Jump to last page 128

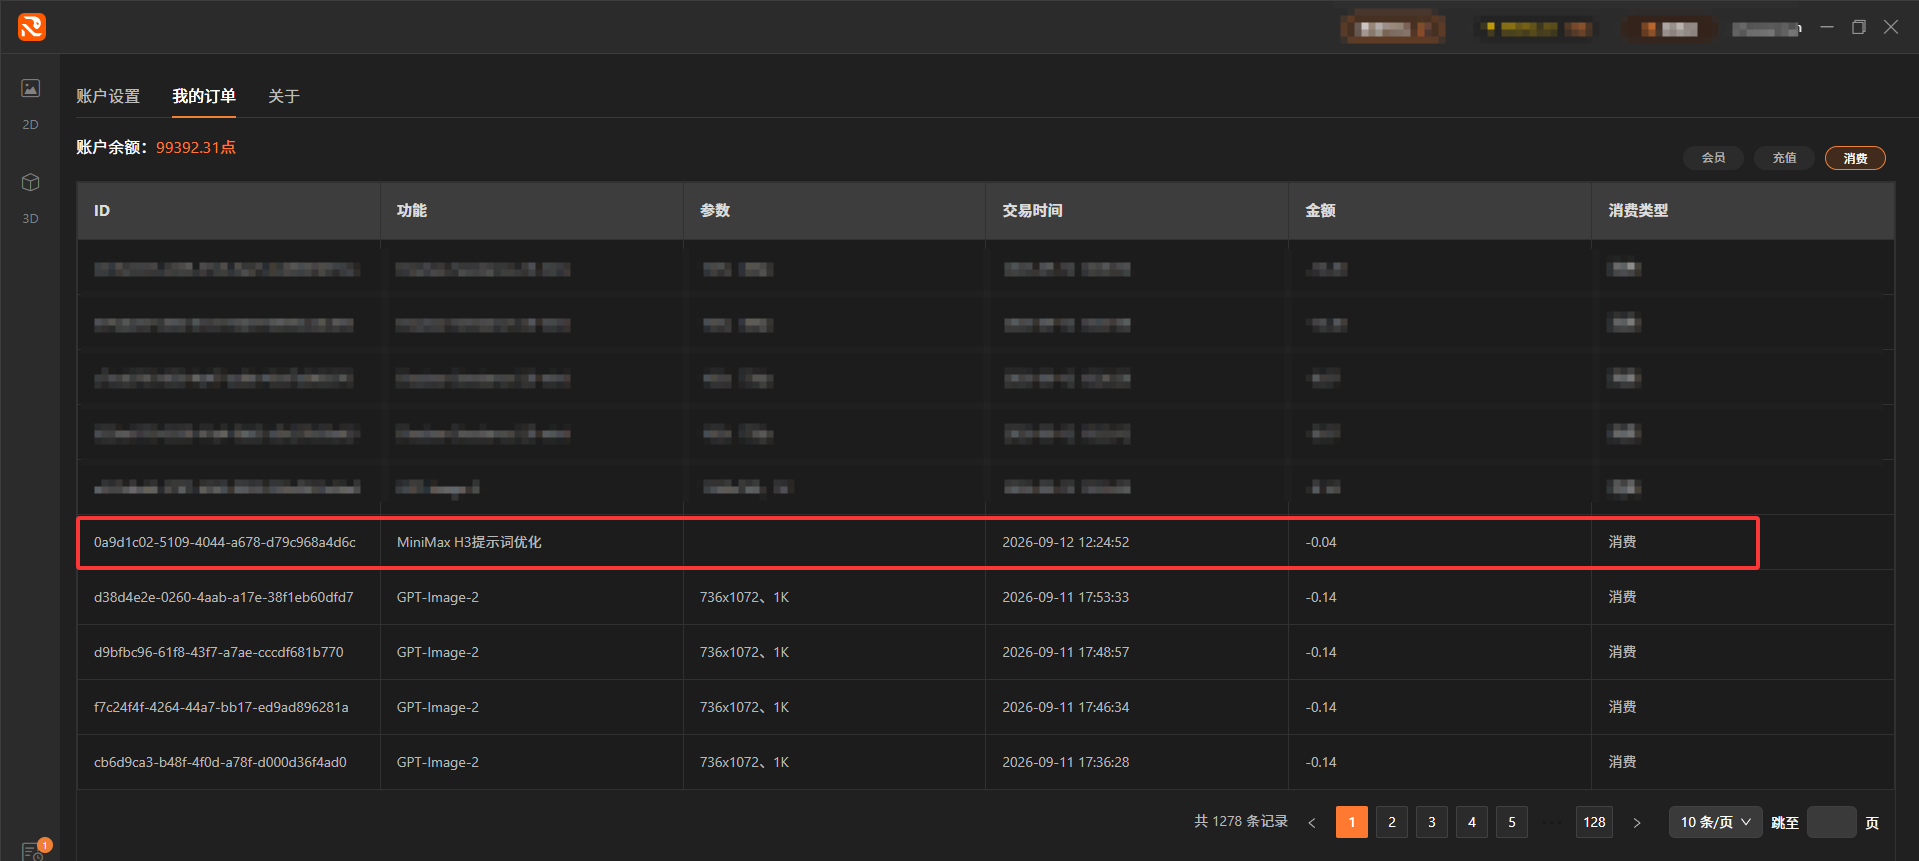(x=1595, y=822)
